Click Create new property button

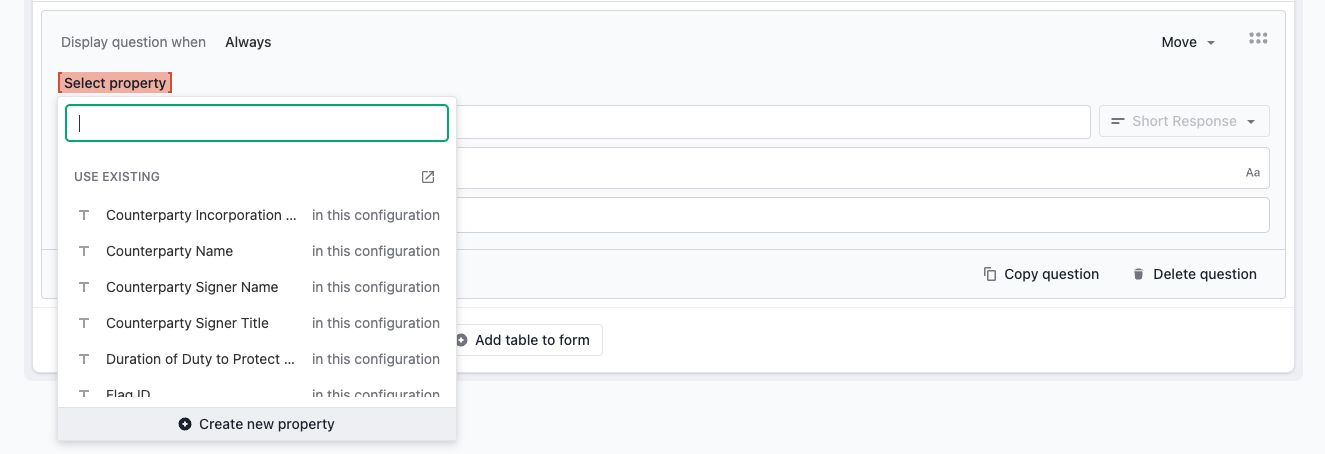click(x=257, y=424)
